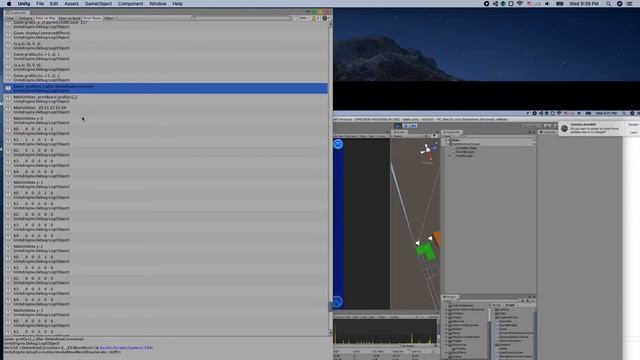This screenshot has width=640, height=360.
Task: Select the 'MathUtilities y: 3' log entry
Action: (166, 313)
